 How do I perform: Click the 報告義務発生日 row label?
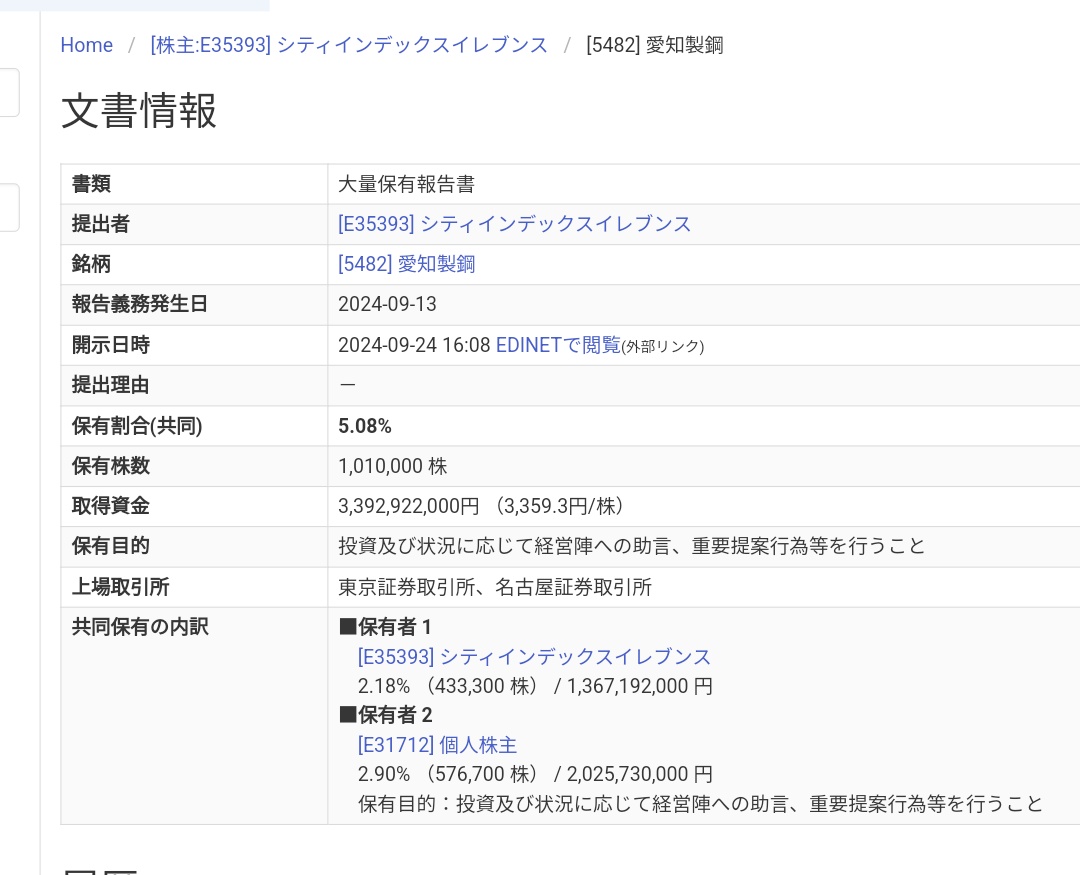pyautogui.click(x=140, y=304)
